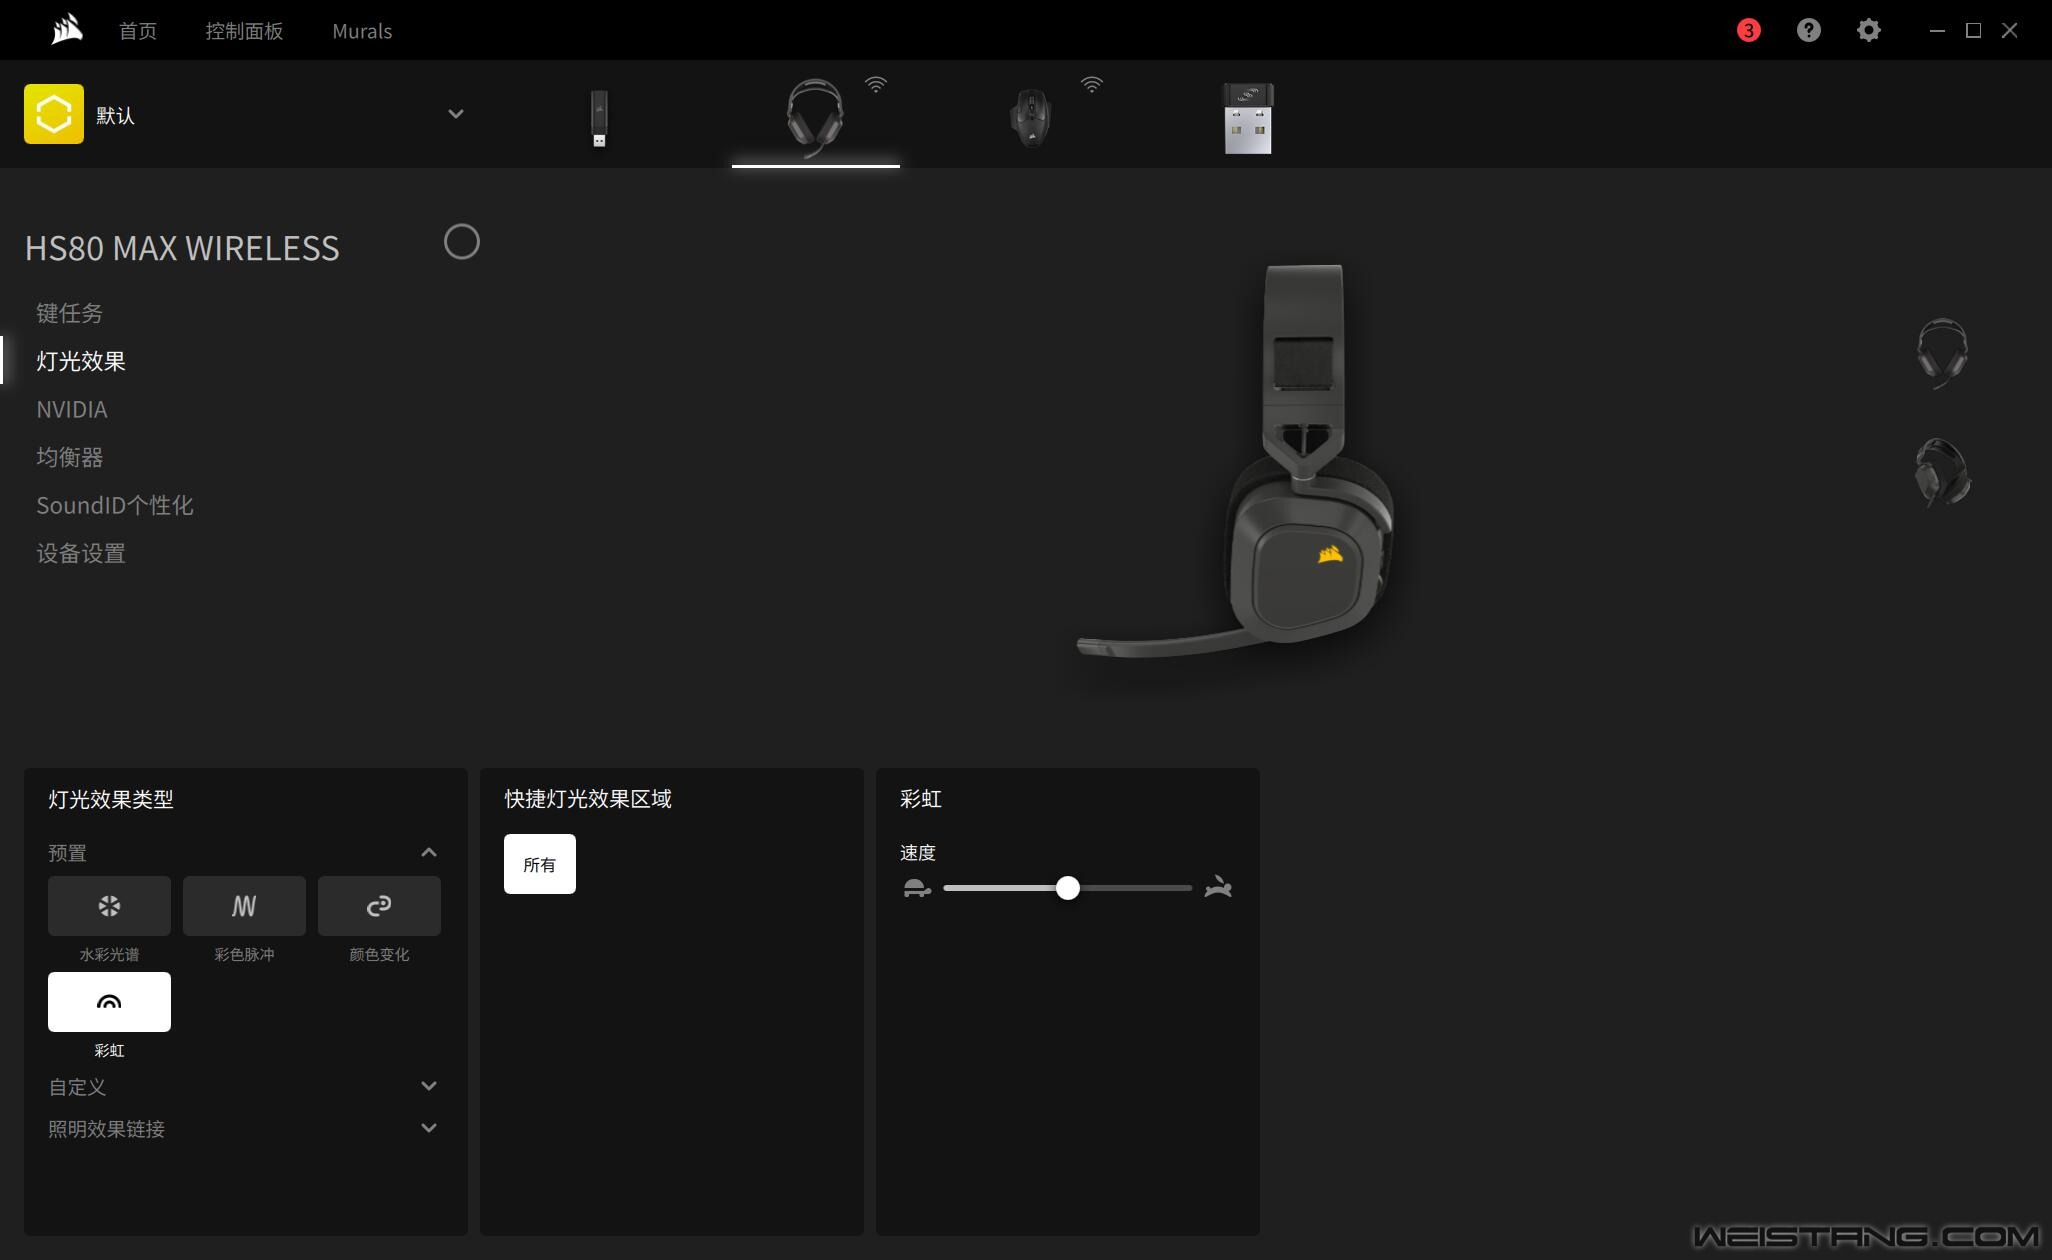2052x1260 pixels.
Task: Select the front-view headset thumbnail
Action: coord(1942,353)
